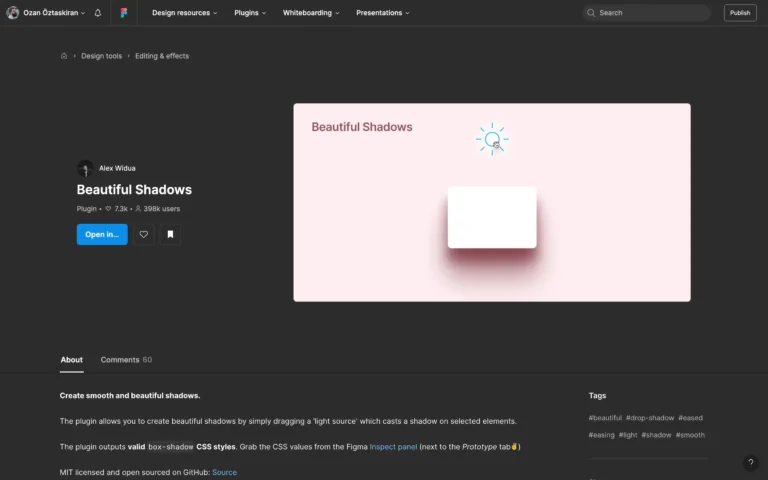Screen dimensions: 768x480
Task: Open Ozan Öztaskiran account menu
Action: (x=46, y=13)
